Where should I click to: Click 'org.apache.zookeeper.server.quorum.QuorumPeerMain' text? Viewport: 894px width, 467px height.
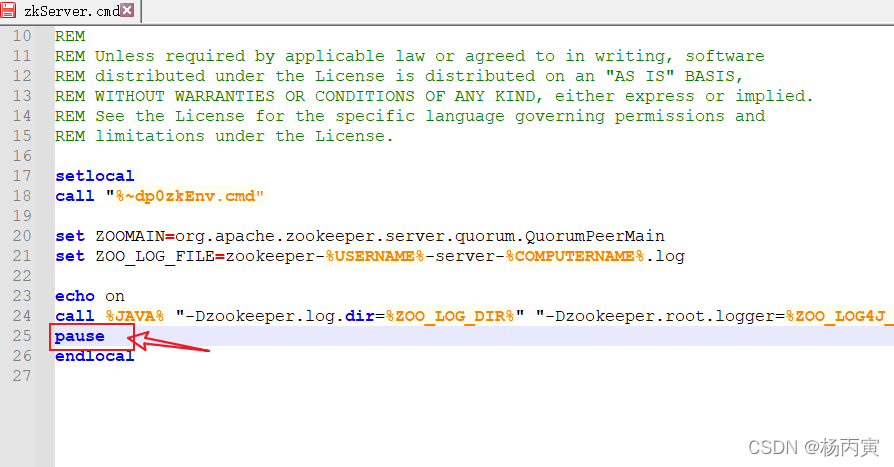[420, 236]
